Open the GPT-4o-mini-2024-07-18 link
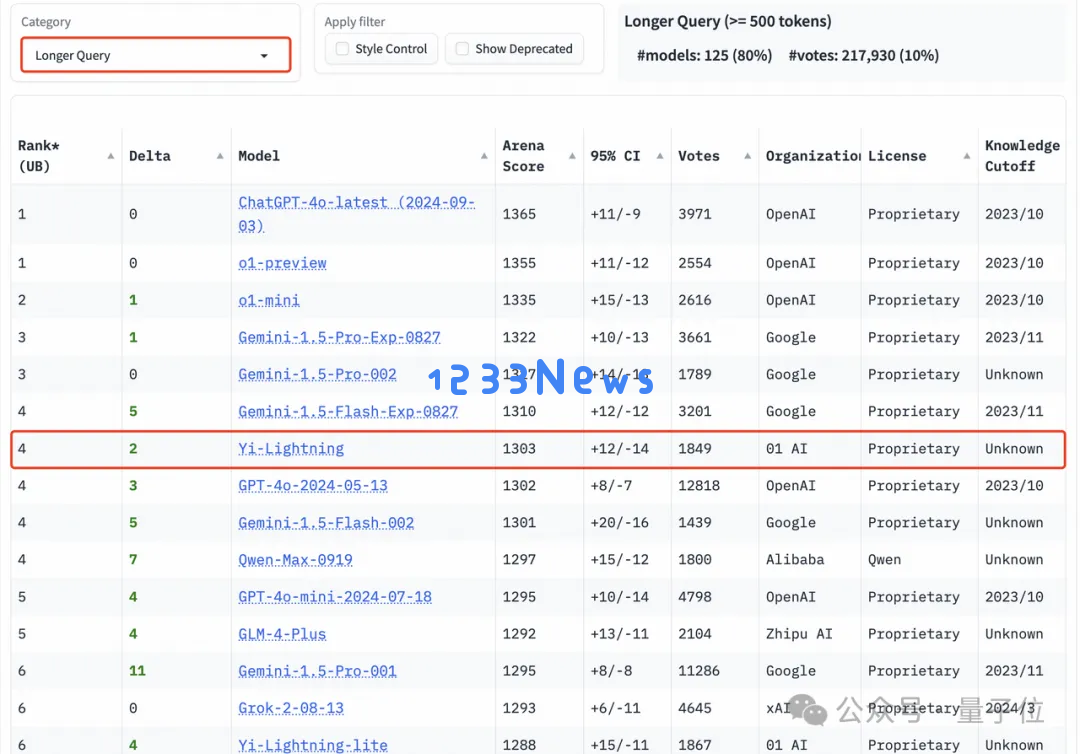 pyautogui.click(x=335, y=597)
